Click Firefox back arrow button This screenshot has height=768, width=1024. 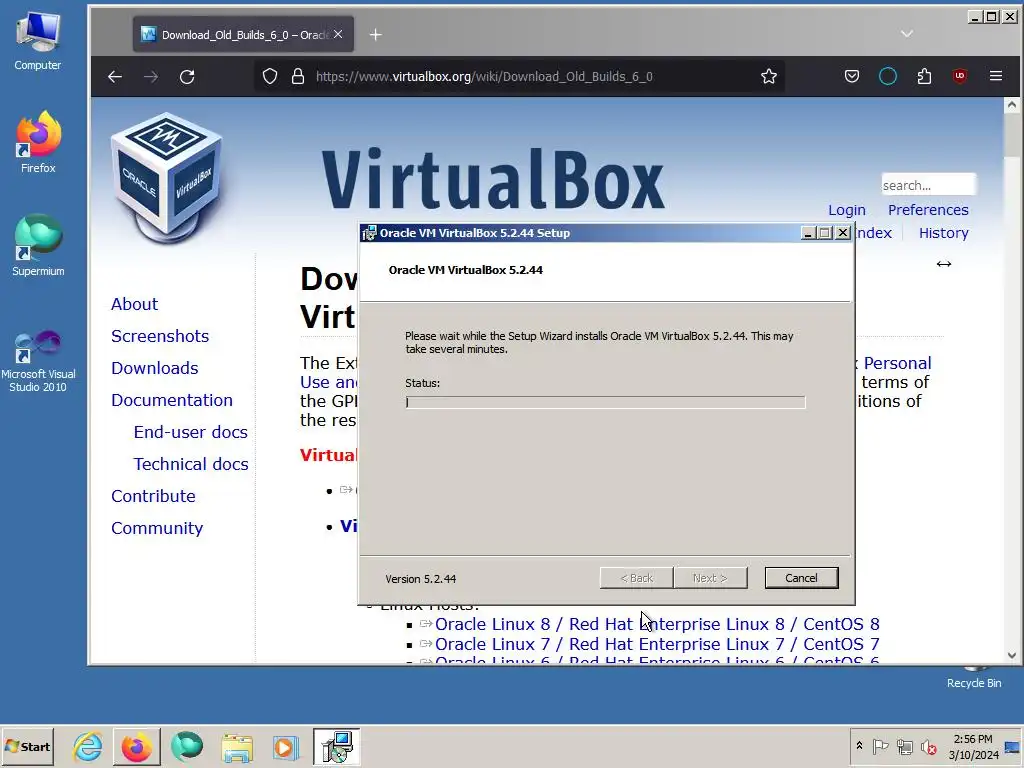coord(115,77)
